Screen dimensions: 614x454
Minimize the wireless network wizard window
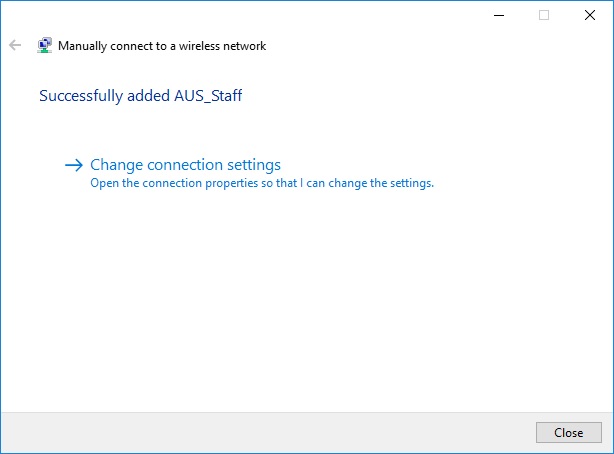coord(499,15)
